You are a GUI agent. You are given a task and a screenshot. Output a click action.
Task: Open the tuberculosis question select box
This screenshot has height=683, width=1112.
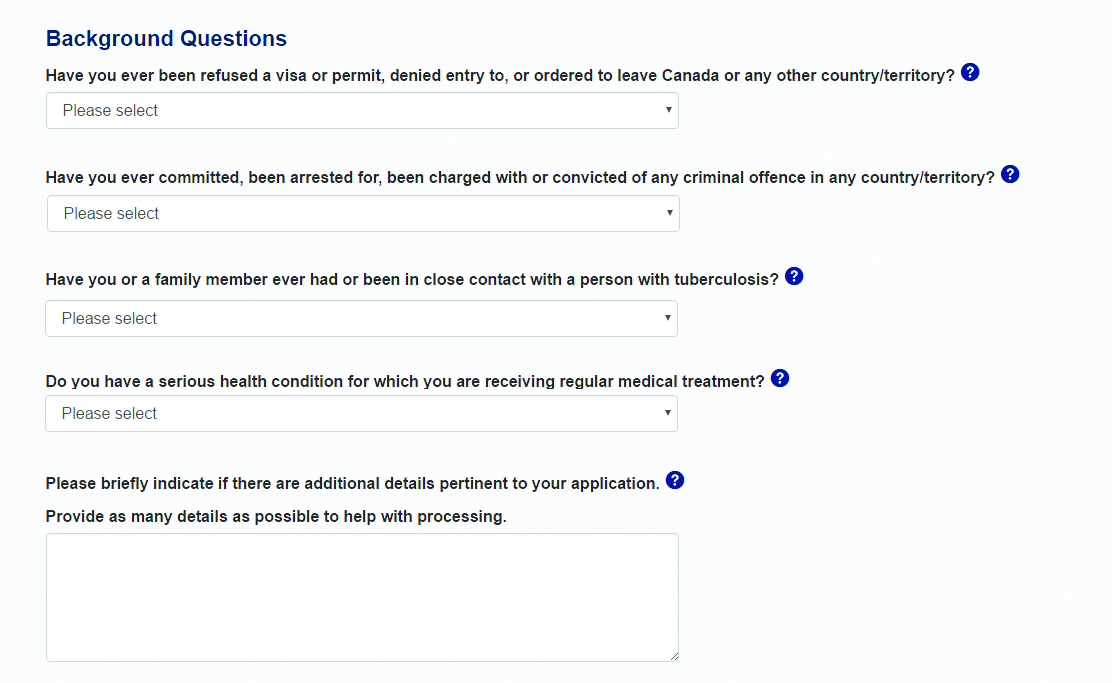pos(362,318)
